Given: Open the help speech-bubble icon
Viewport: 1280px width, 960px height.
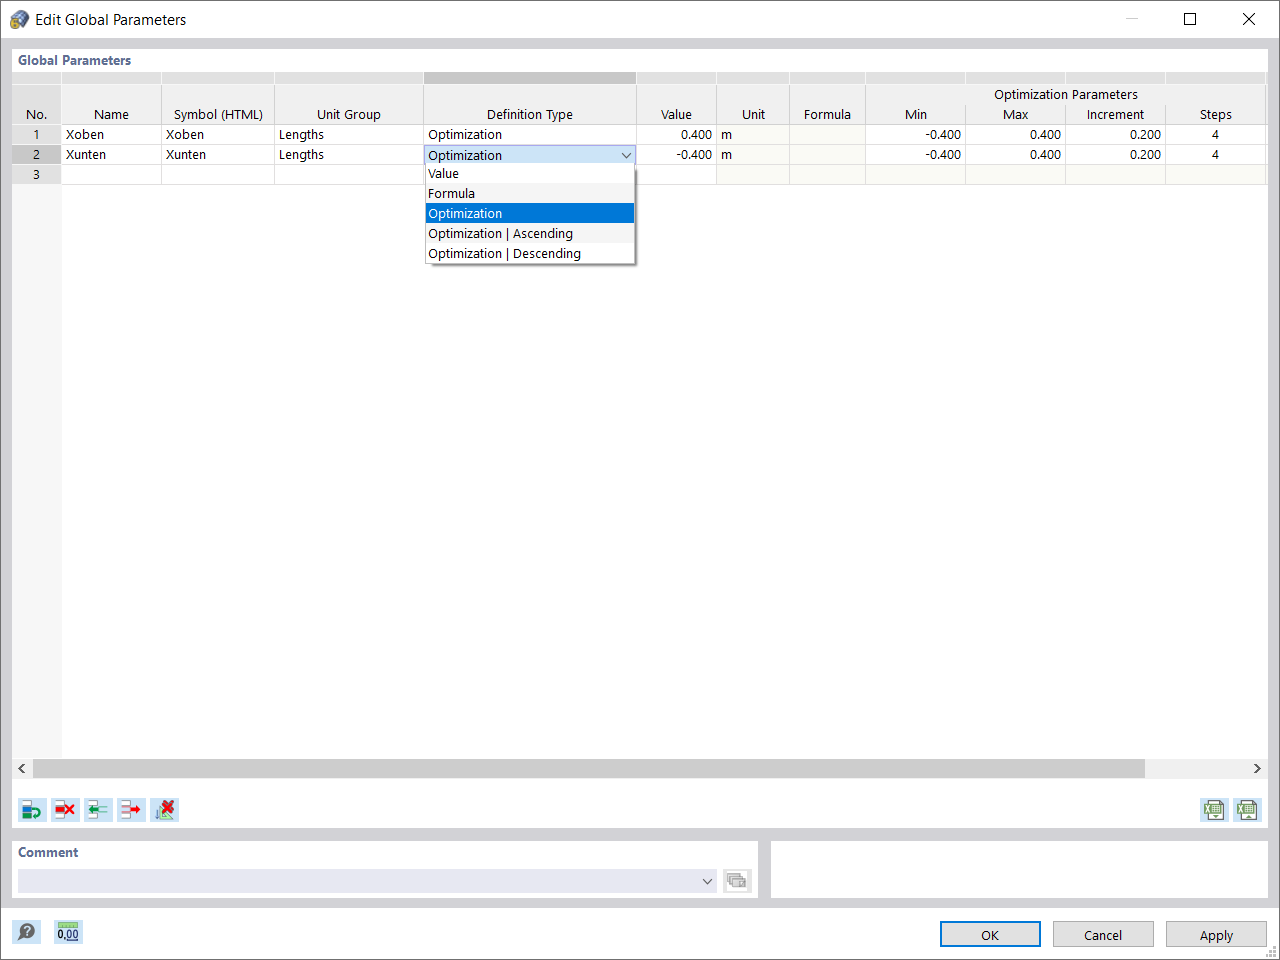Looking at the screenshot, I should pos(27,932).
